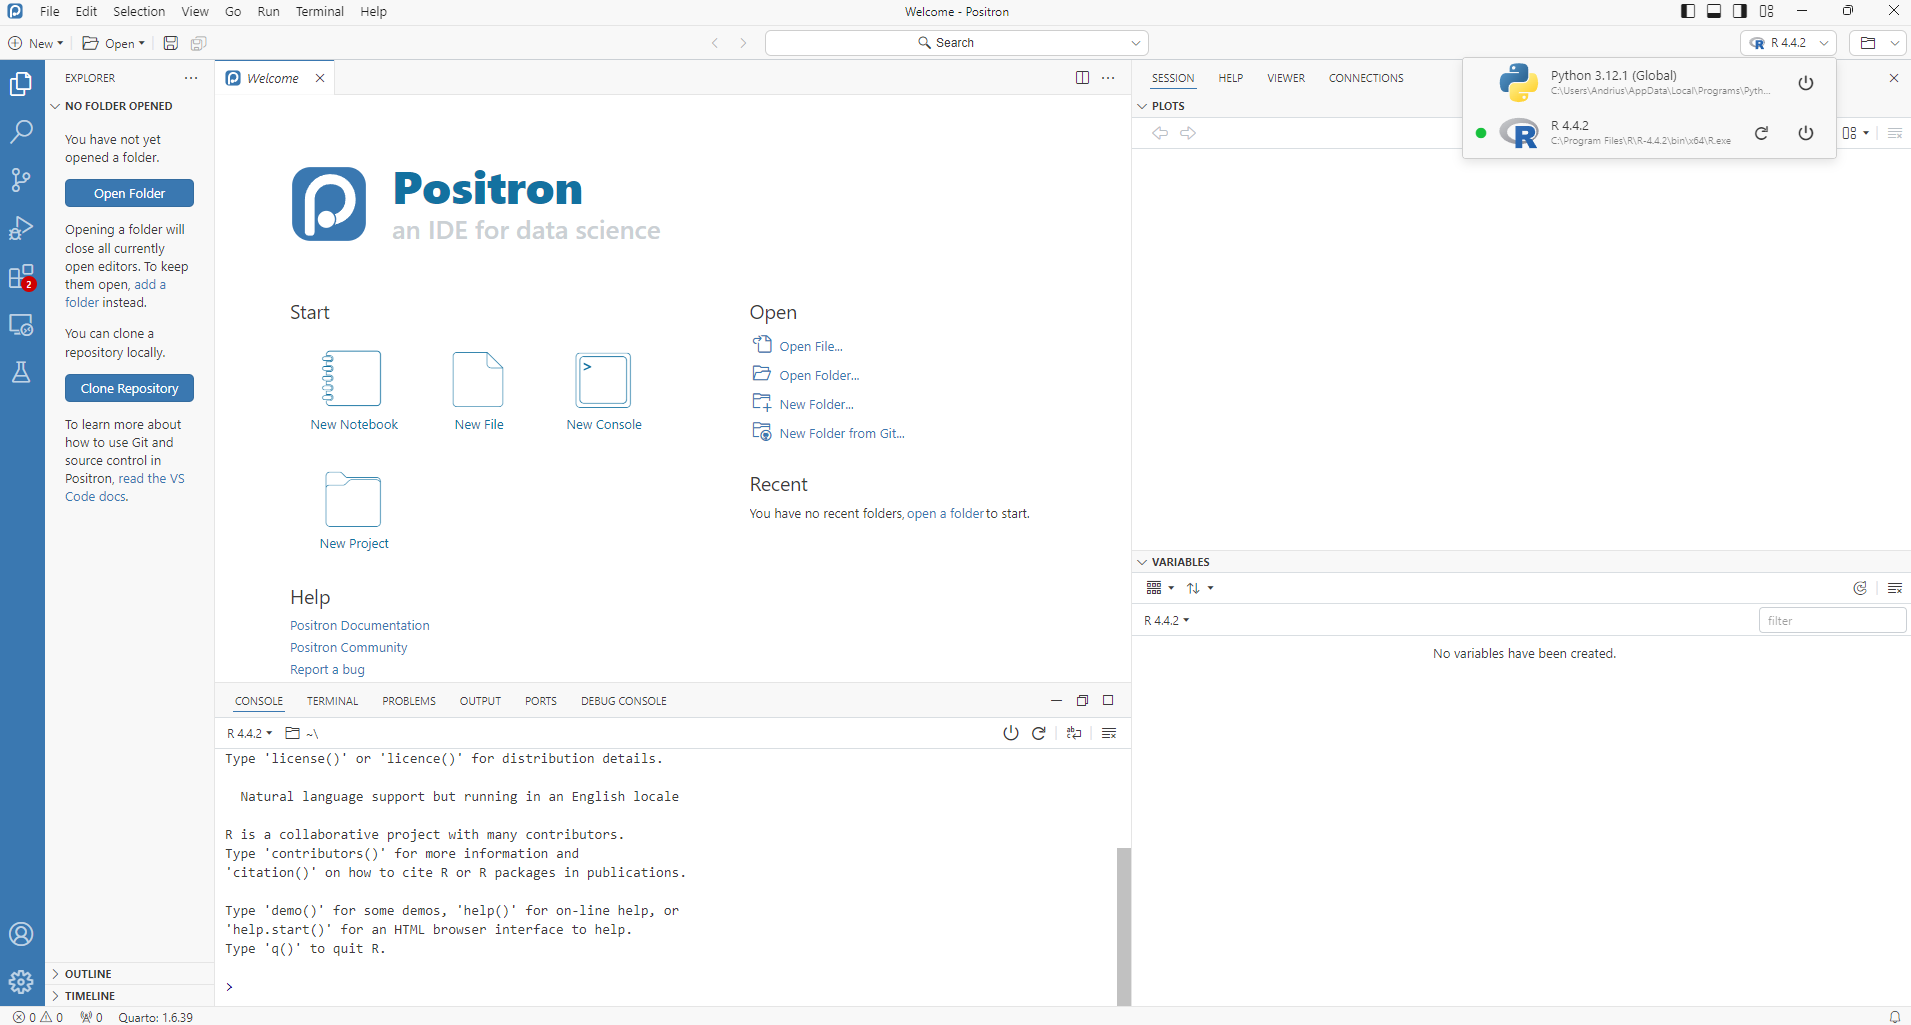The width and height of the screenshot is (1911, 1025).
Task: Toggle the primary side bar layout
Action: tap(1688, 11)
